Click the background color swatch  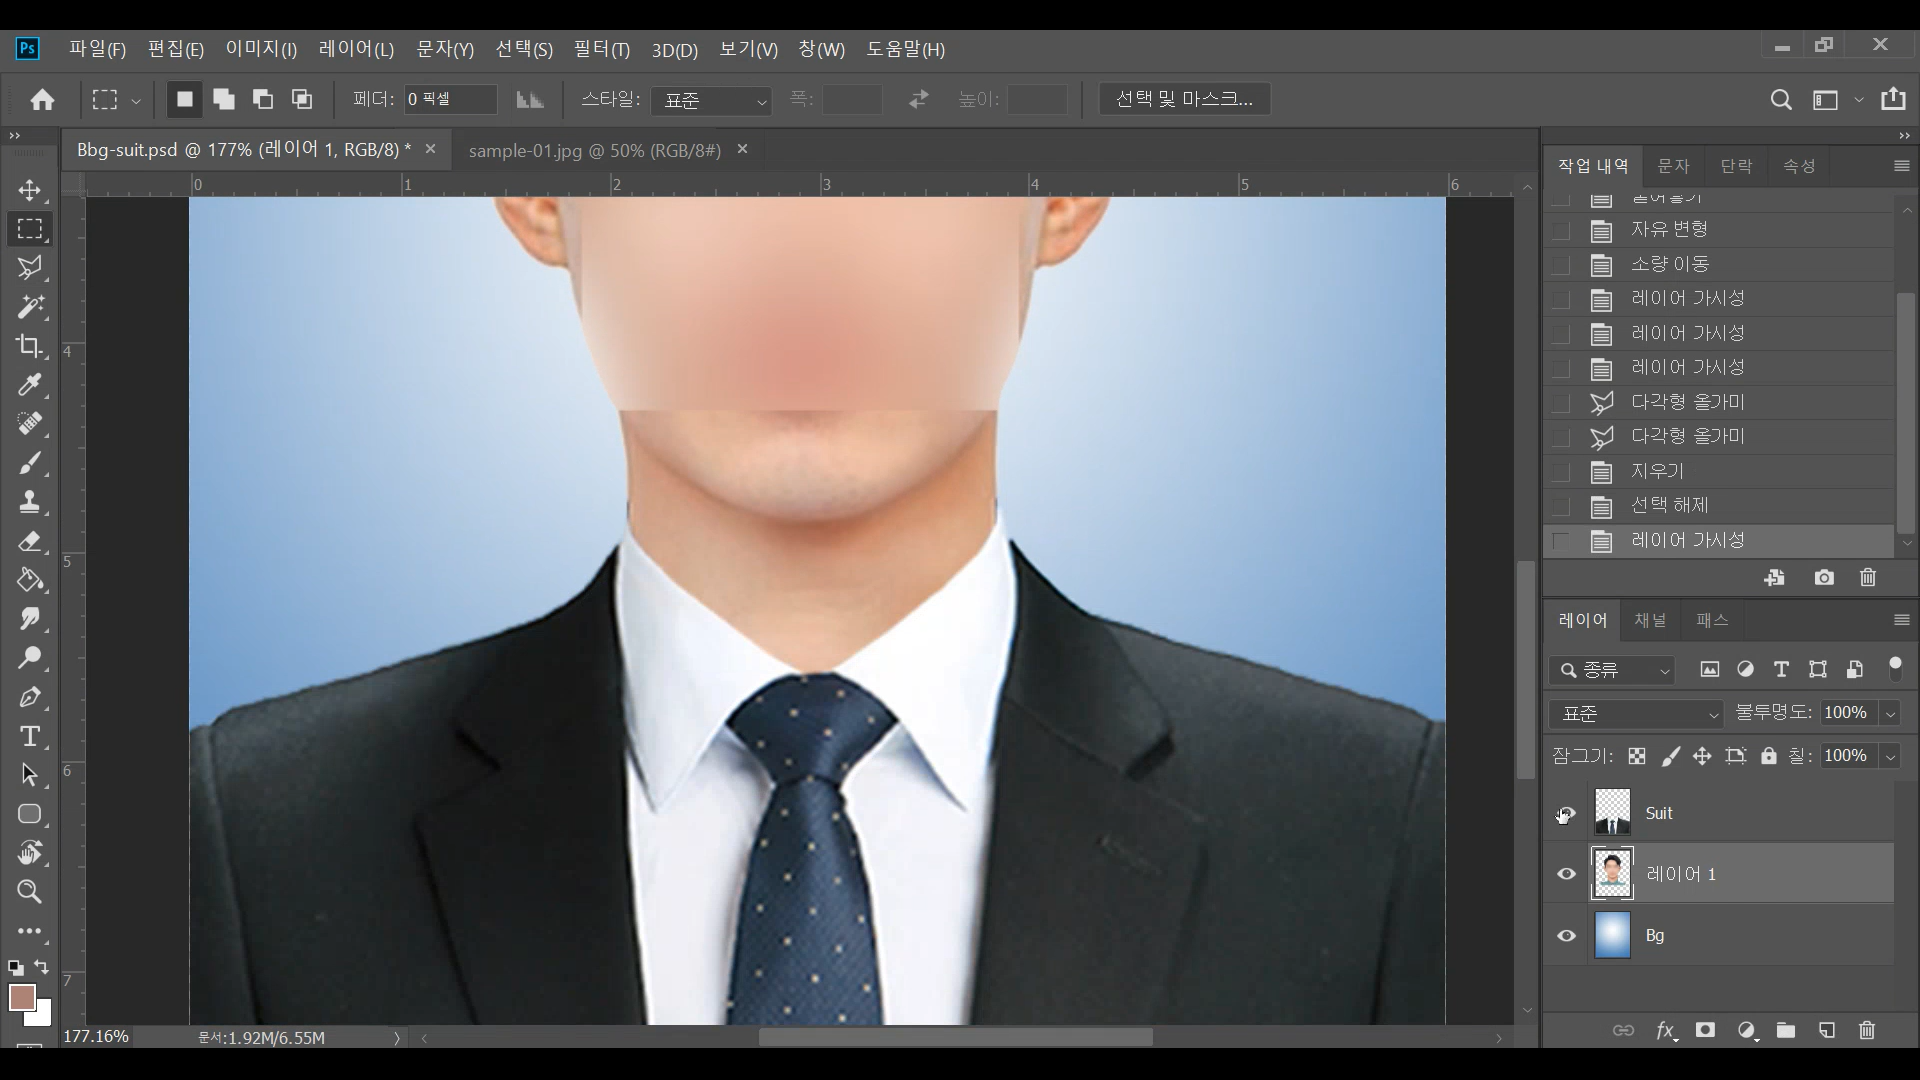(42, 1016)
